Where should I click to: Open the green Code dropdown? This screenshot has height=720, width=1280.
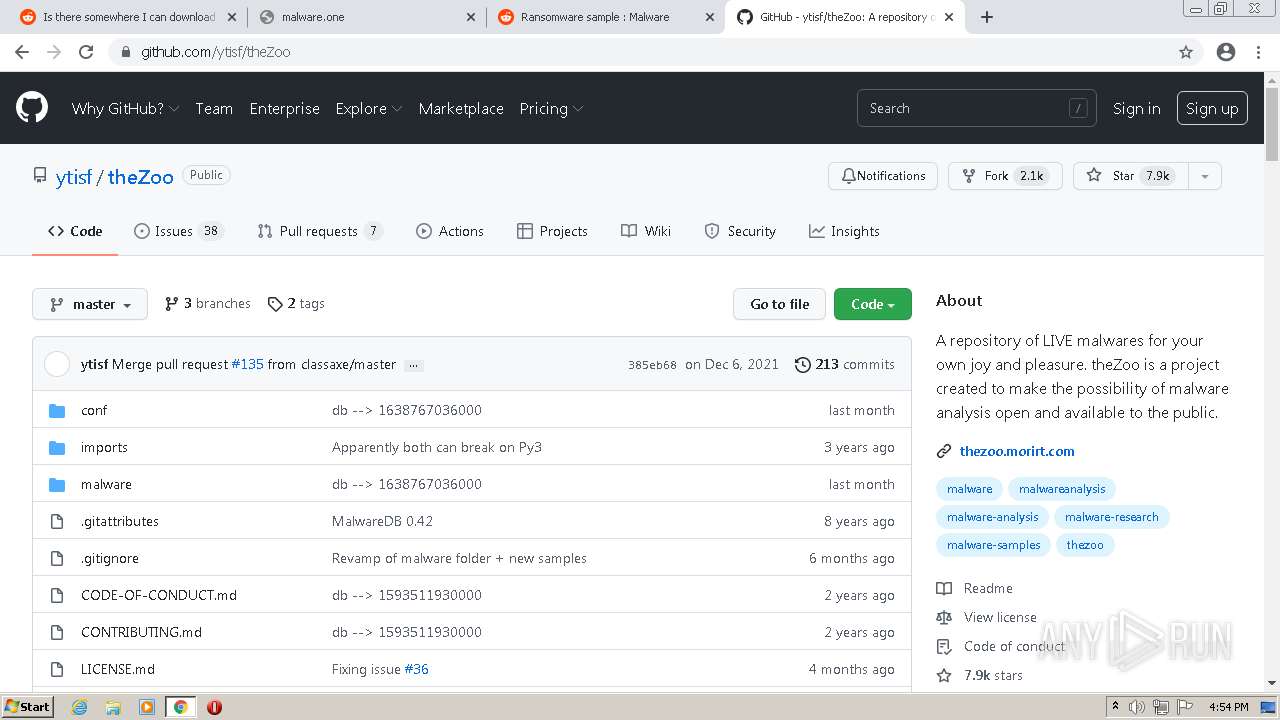(873, 304)
